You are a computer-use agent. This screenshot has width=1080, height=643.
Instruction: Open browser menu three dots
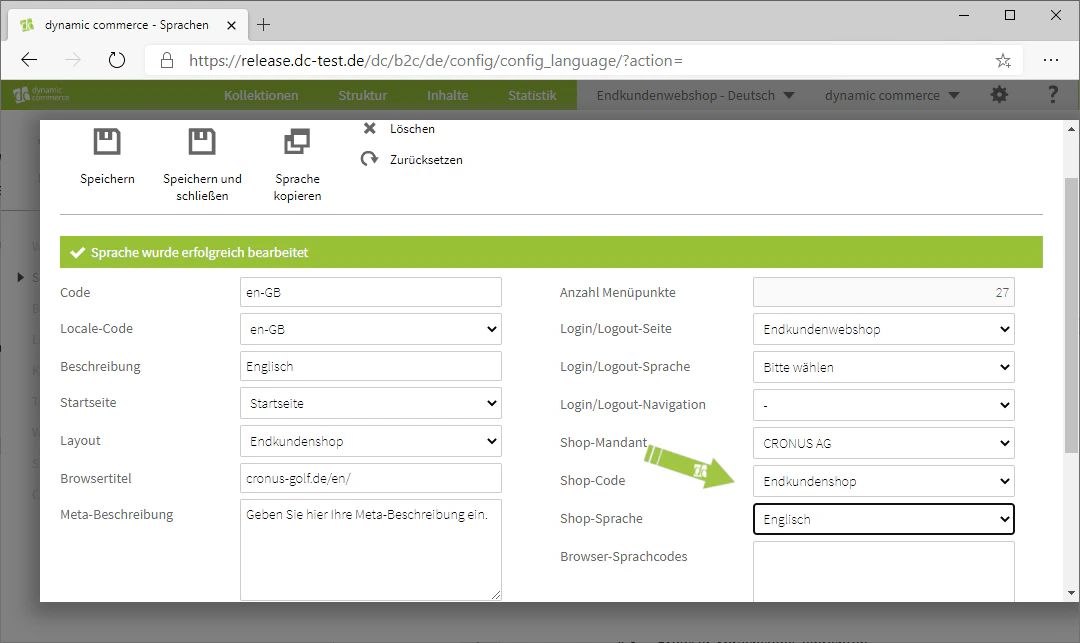click(x=1050, y=61)
